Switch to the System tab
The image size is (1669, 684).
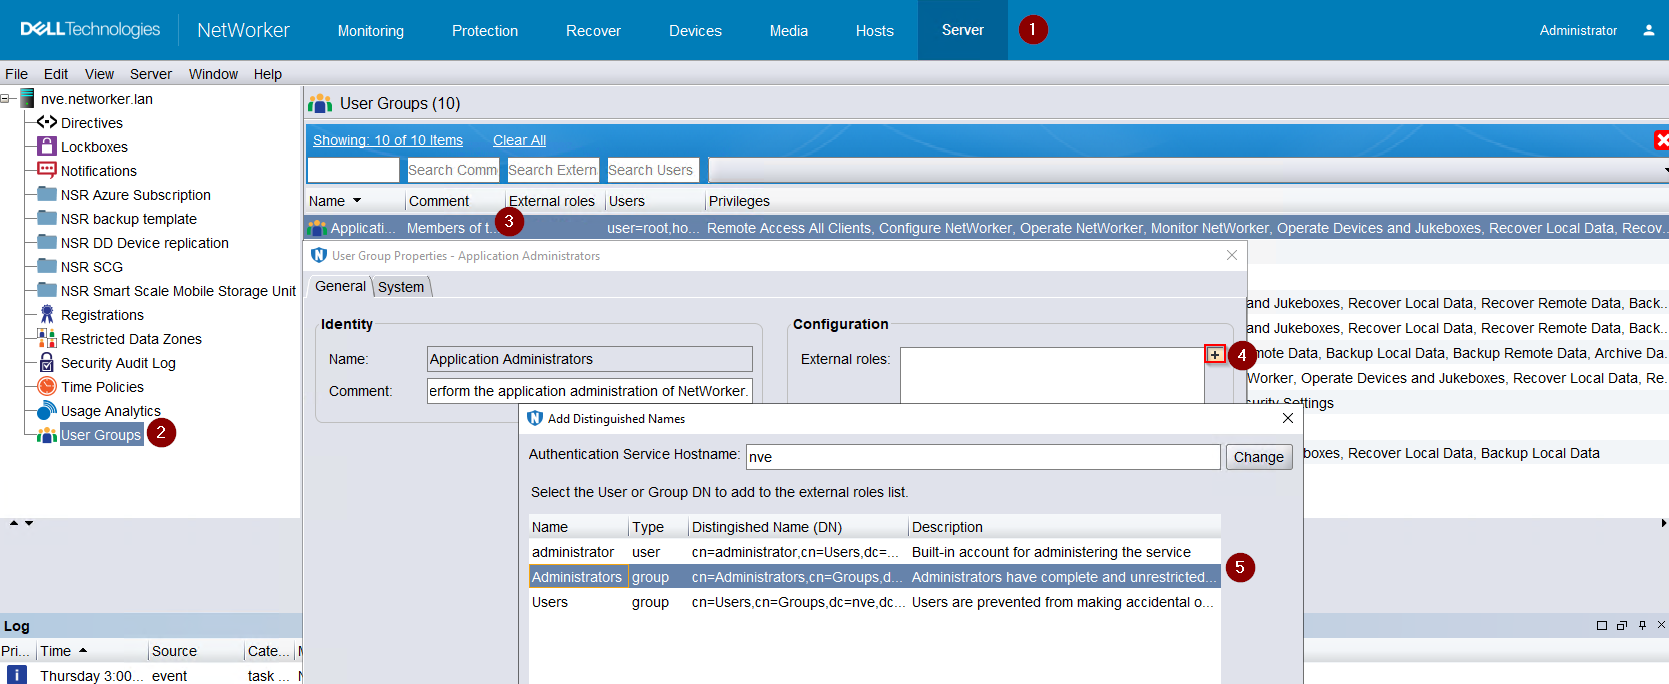[x=401, y=287]
